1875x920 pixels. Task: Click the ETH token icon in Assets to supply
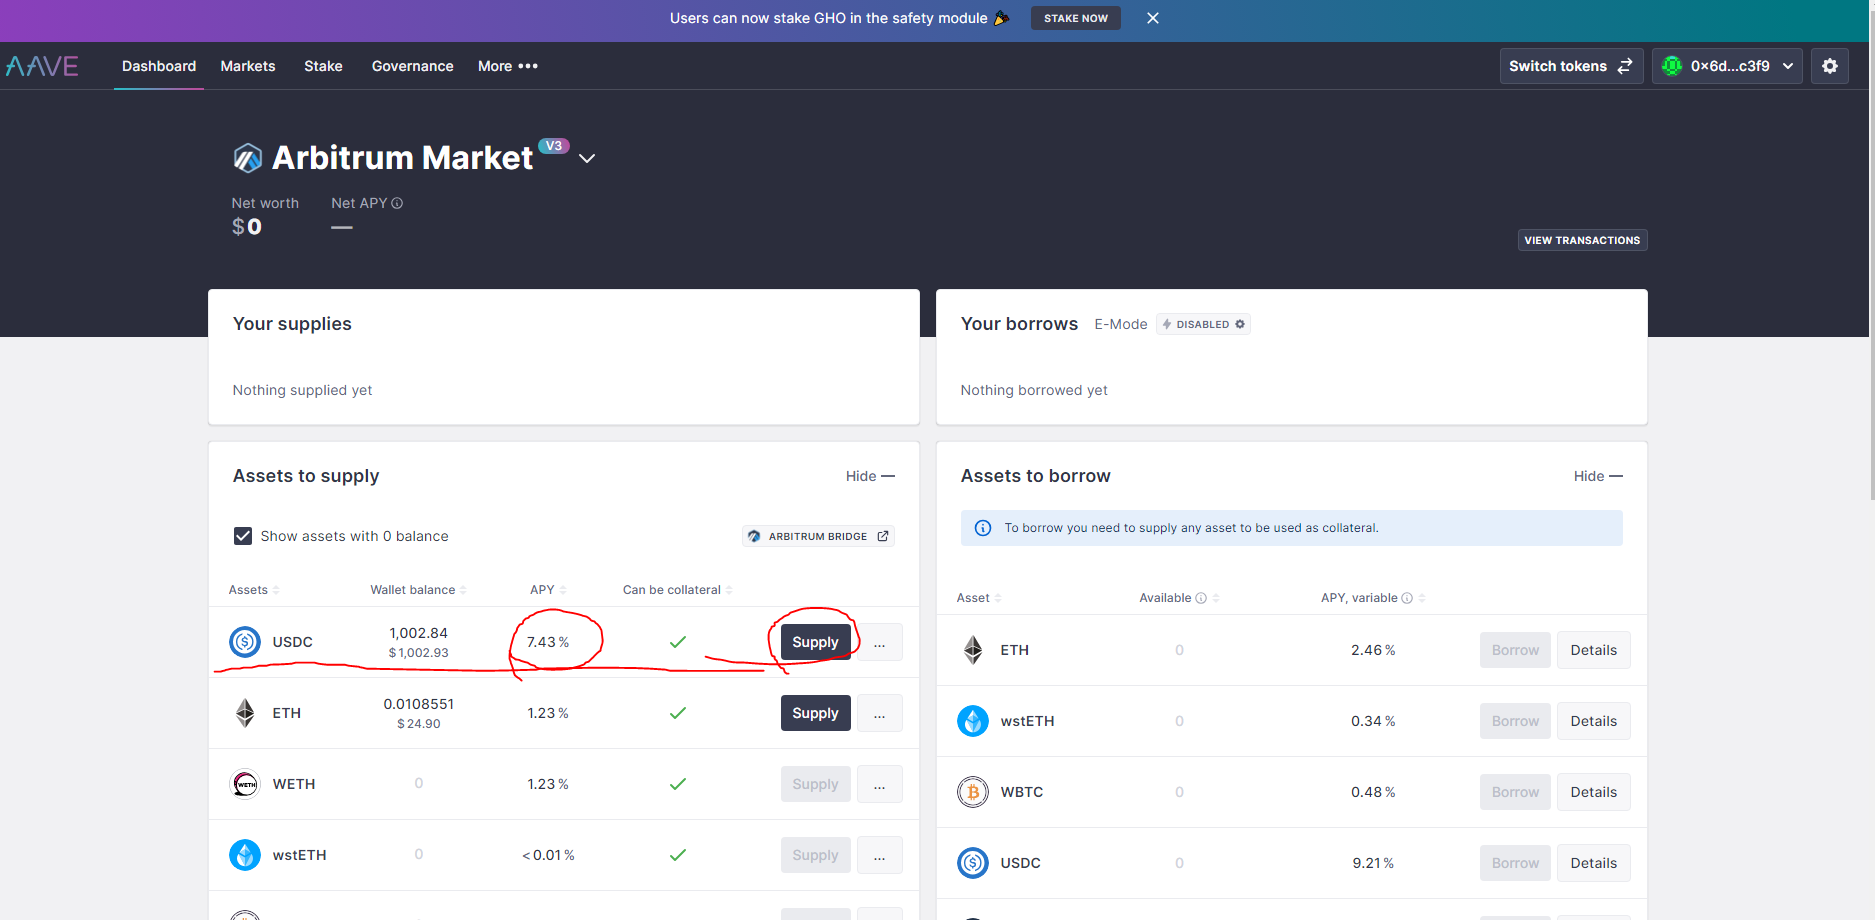245,713
